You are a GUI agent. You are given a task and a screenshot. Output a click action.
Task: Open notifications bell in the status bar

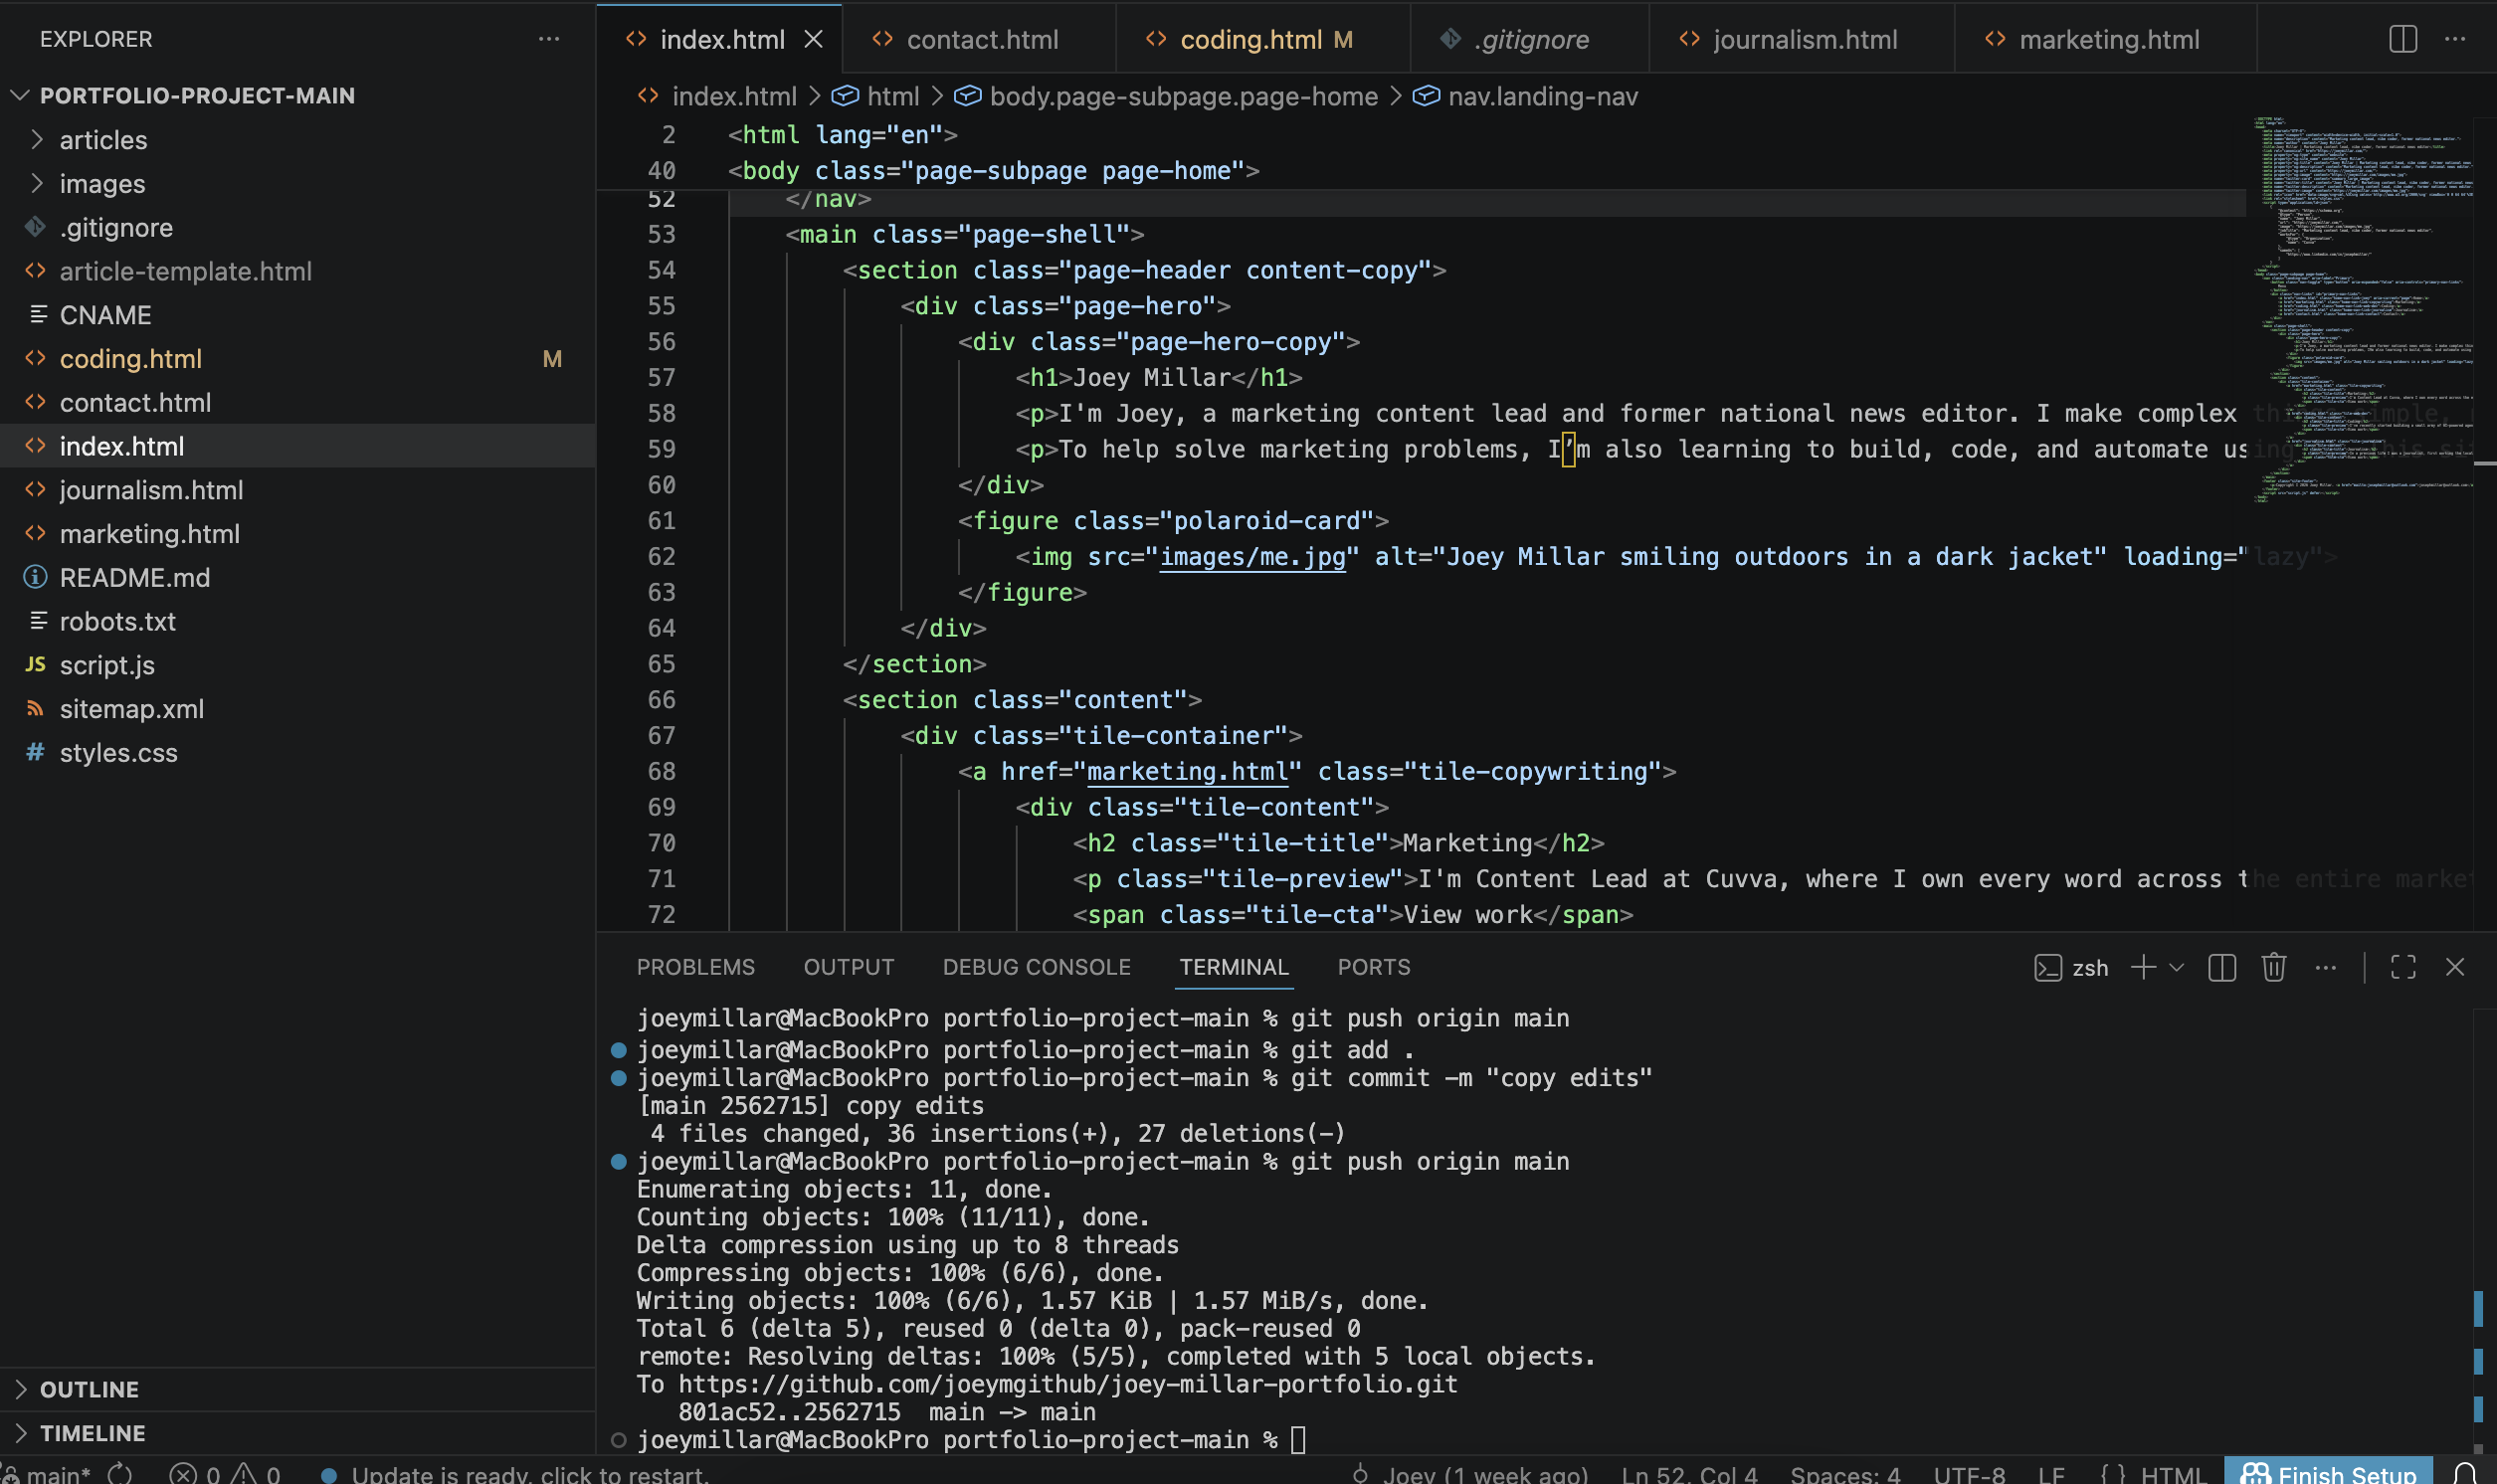tap(2464, 1474)
